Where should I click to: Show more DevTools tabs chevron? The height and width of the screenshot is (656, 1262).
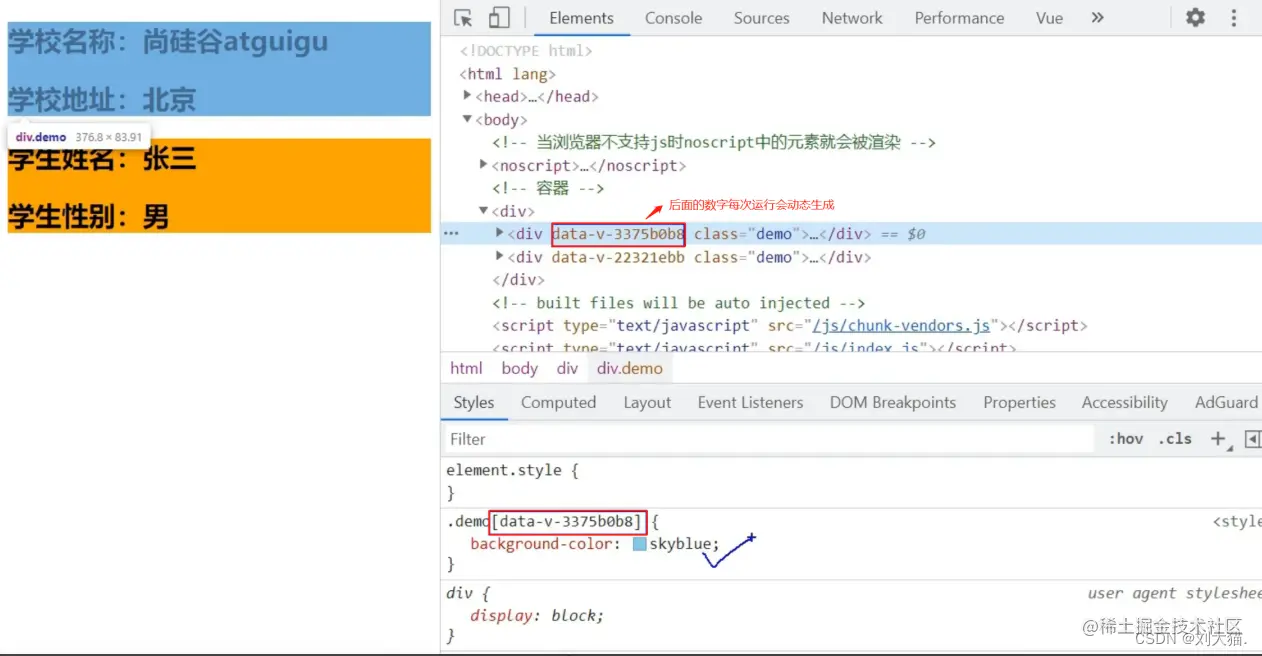click(1097, 18)
